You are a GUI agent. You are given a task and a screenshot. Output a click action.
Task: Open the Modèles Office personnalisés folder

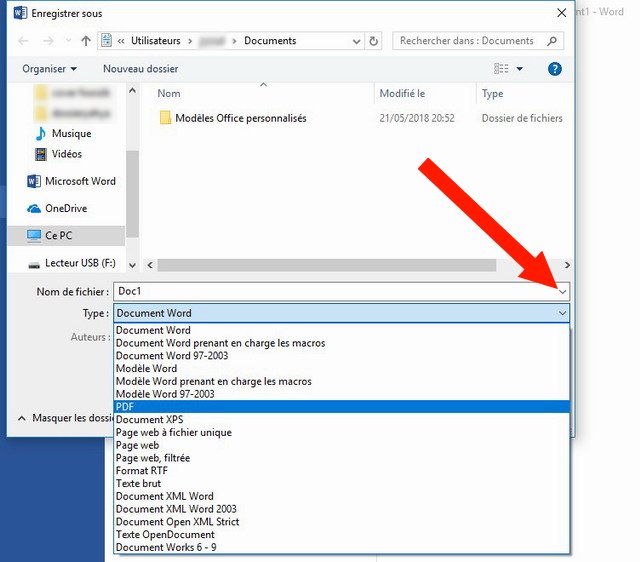[x=240, y=118]
